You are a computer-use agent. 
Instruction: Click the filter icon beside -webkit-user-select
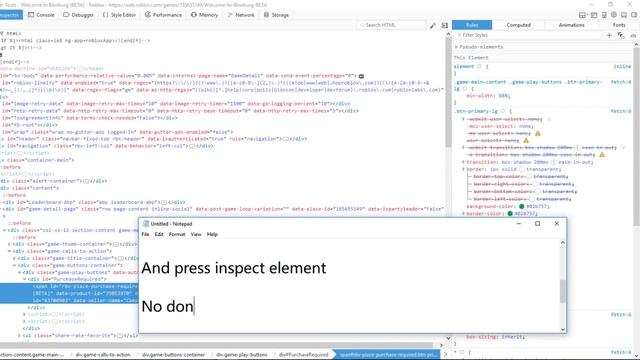point(549,119)
